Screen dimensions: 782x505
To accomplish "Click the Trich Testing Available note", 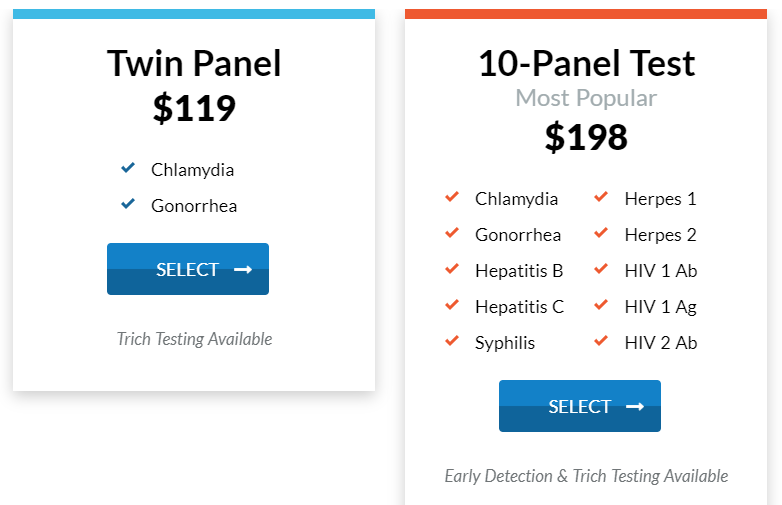I will point(194,339).
